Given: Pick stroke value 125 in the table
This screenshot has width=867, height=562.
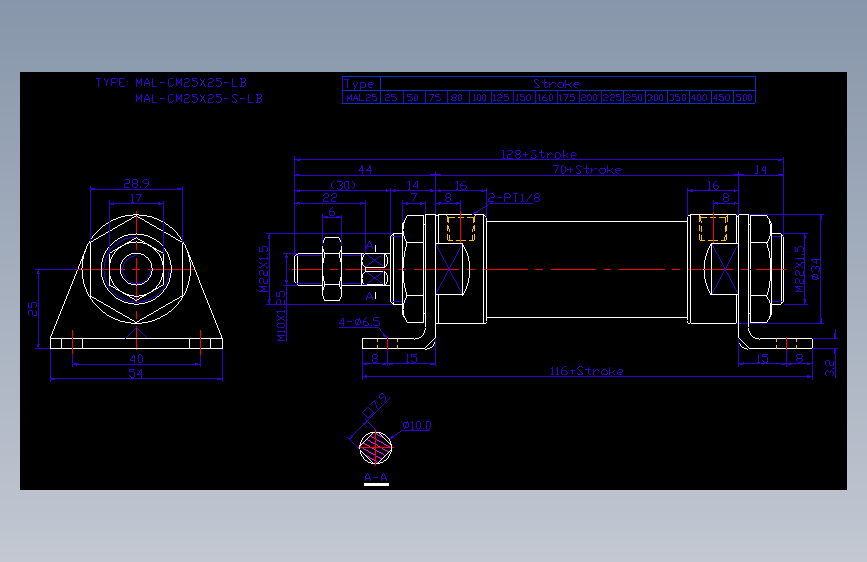Looking at the screenshot, I should tap(501, 98).
